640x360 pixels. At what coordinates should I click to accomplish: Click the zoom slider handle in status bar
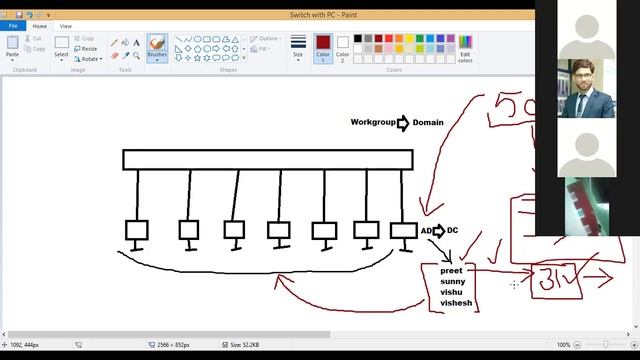[x=606, y=345]
